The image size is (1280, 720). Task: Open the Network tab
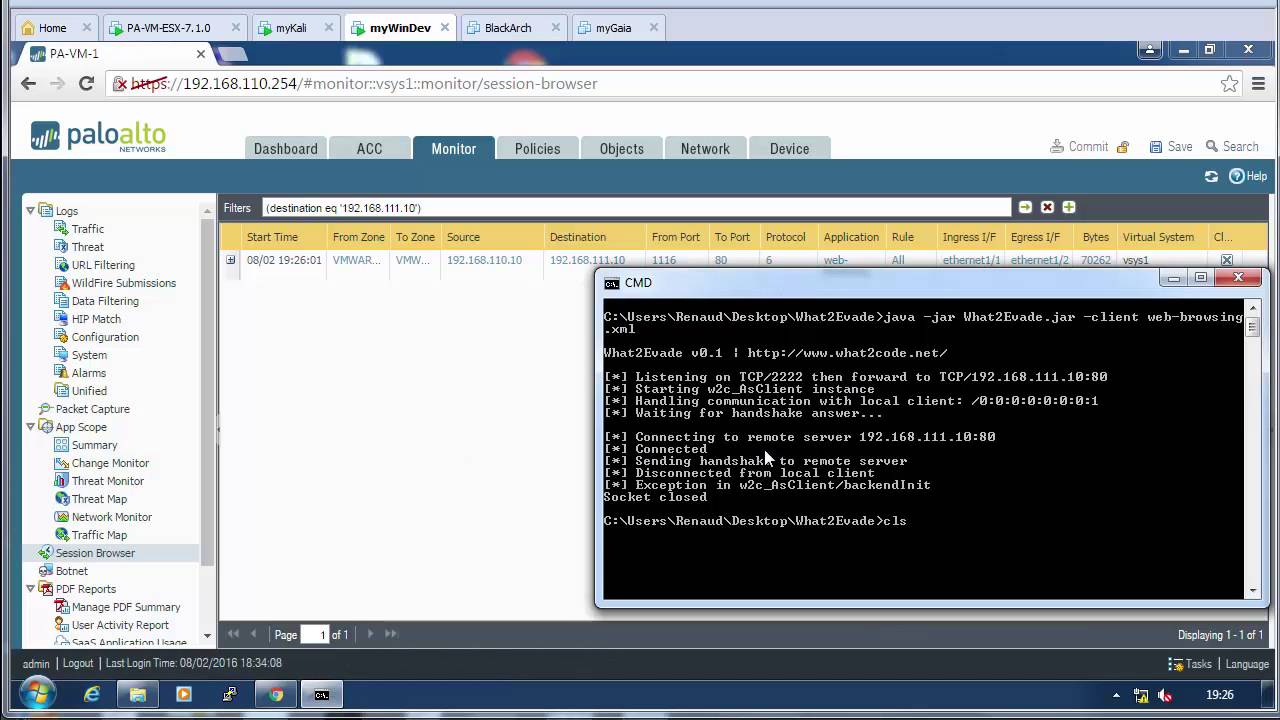pos(705,148)
